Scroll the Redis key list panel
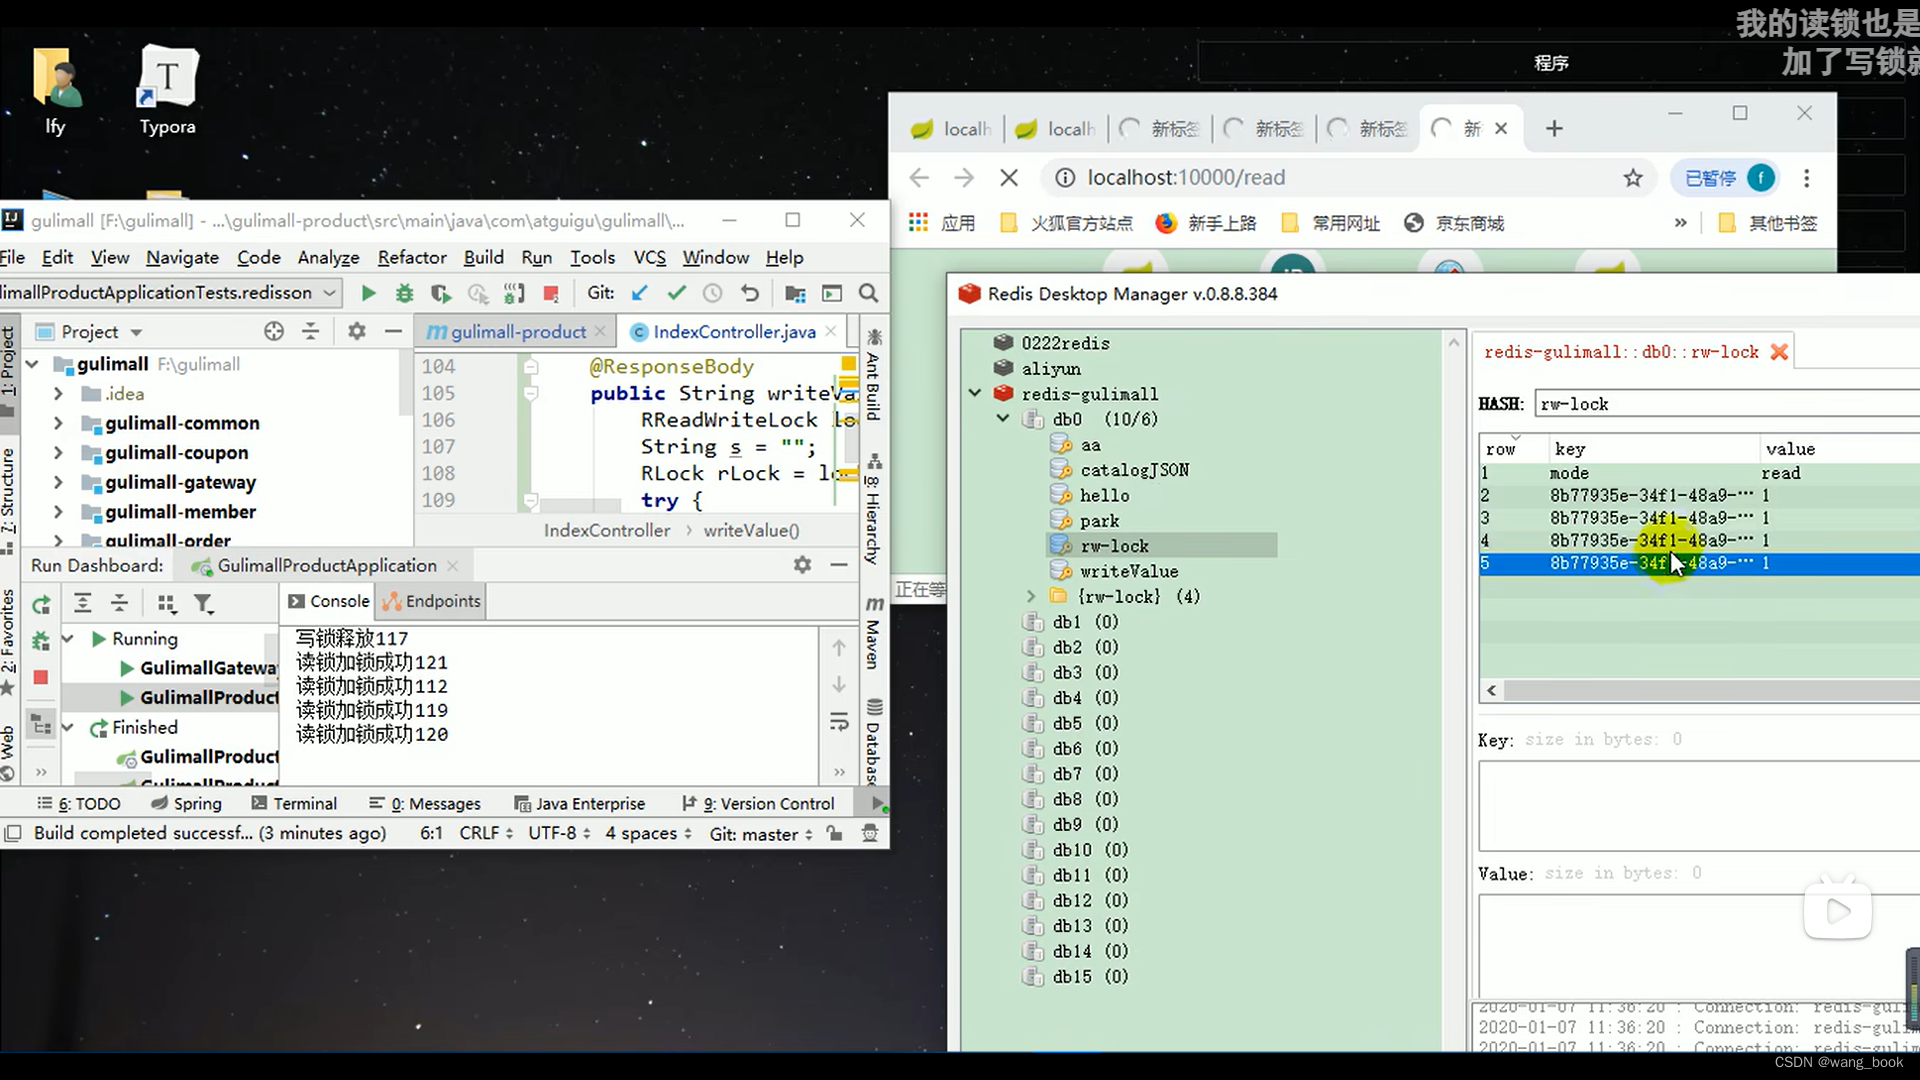1920x1080 pixels. (x=1455, y=659)
